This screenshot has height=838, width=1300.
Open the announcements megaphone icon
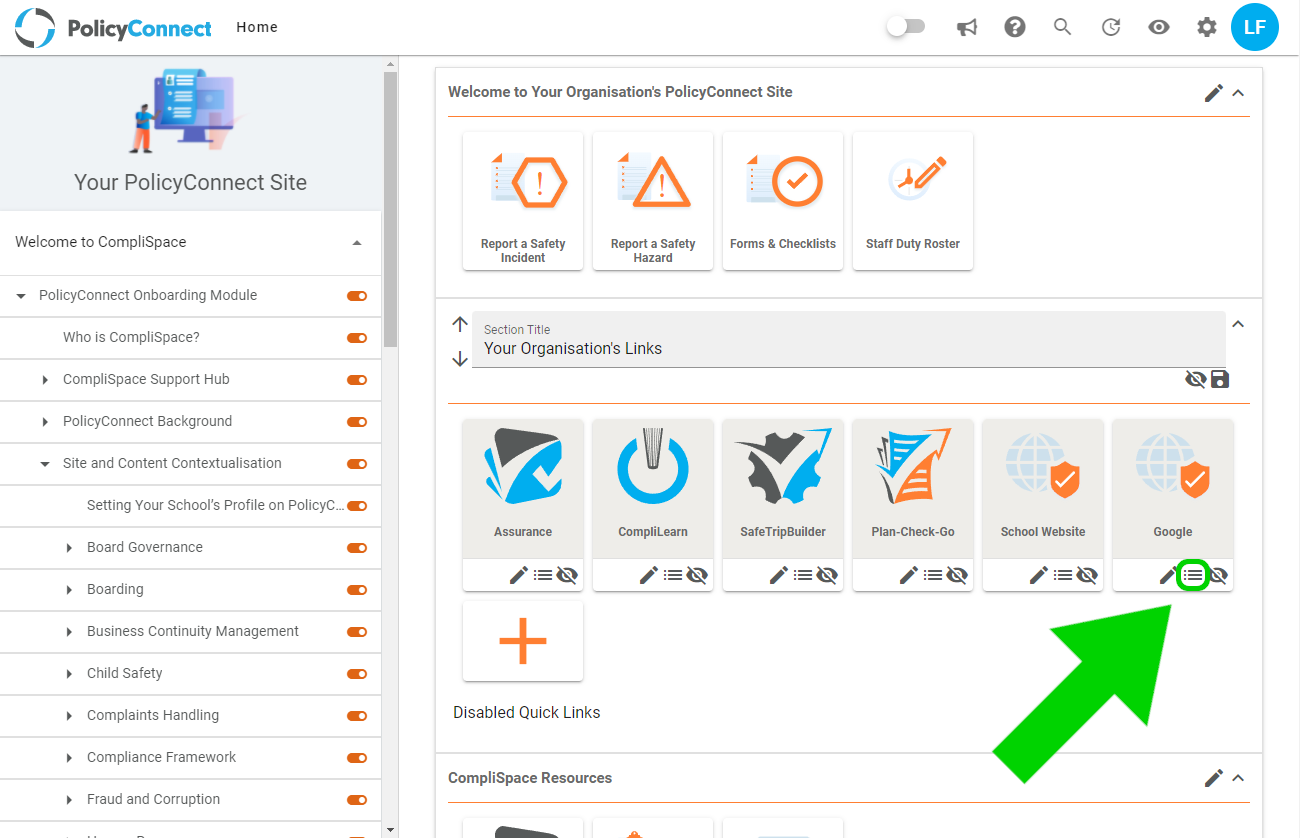pos(966,28)
